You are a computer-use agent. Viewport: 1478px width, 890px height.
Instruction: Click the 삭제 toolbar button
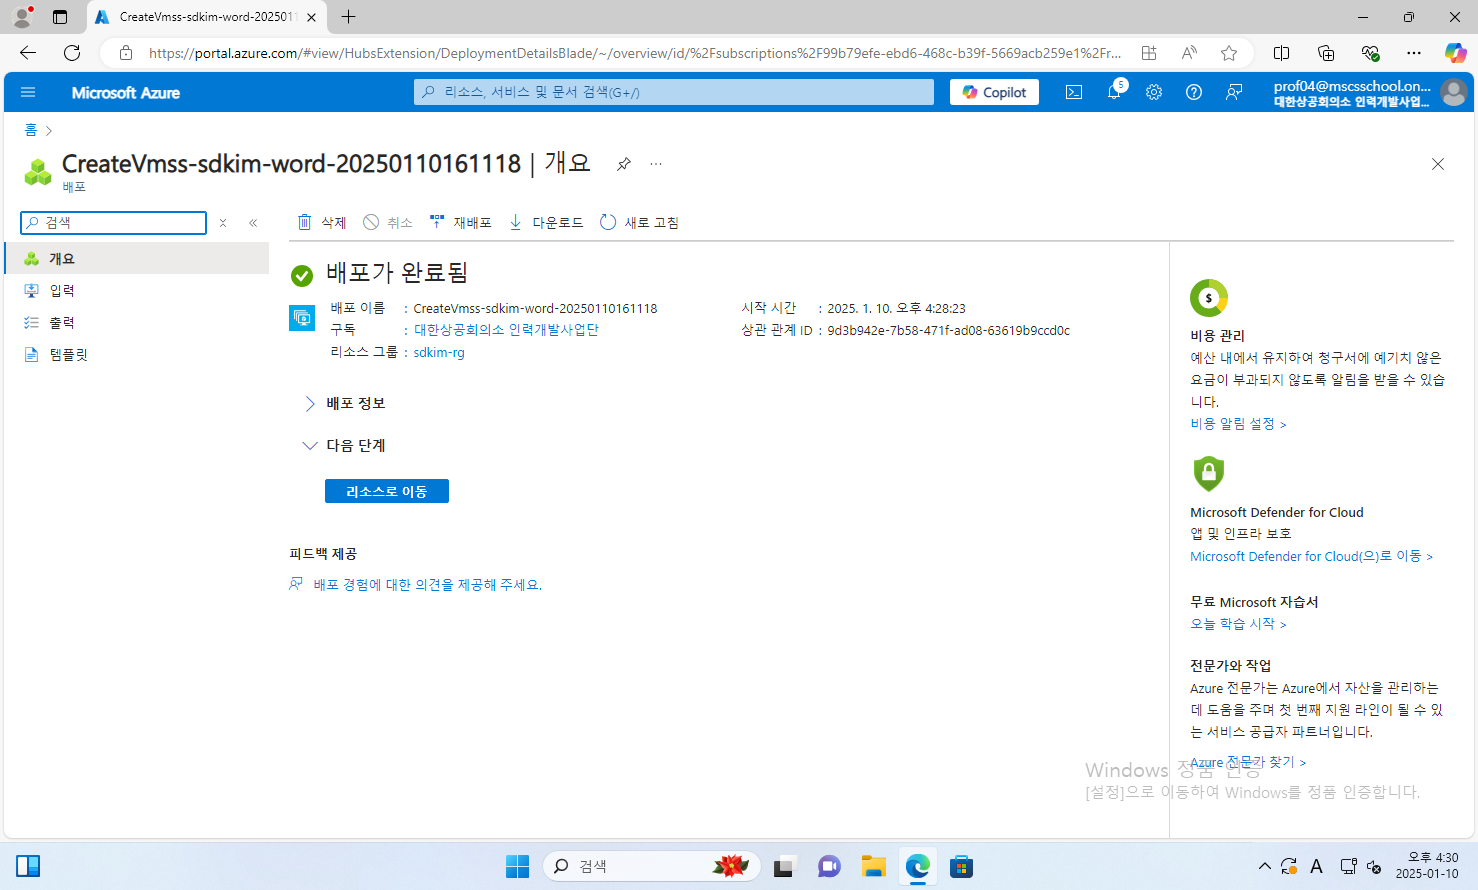pos(321,222)
